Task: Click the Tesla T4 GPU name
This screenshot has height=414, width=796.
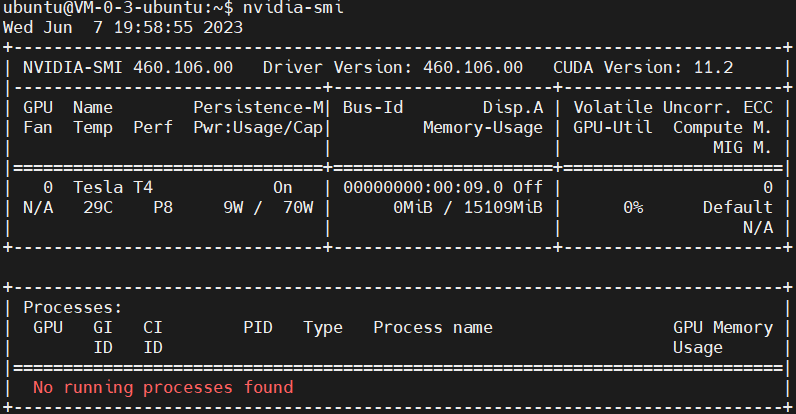Action: point(113,187)
